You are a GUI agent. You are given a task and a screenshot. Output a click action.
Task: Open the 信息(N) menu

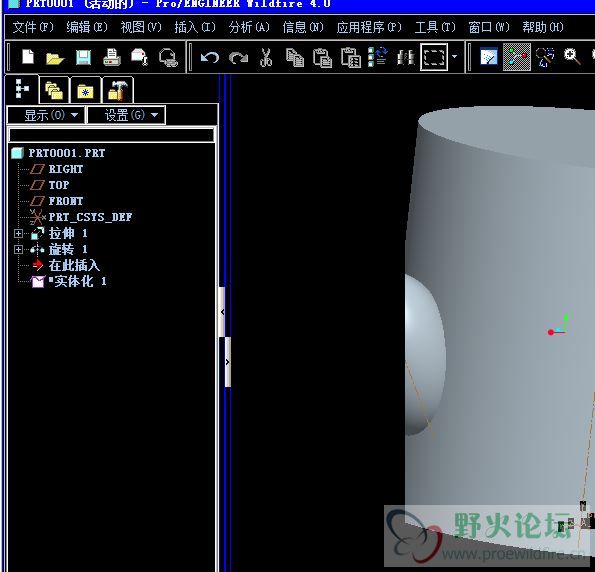click(x=303, y=27)
